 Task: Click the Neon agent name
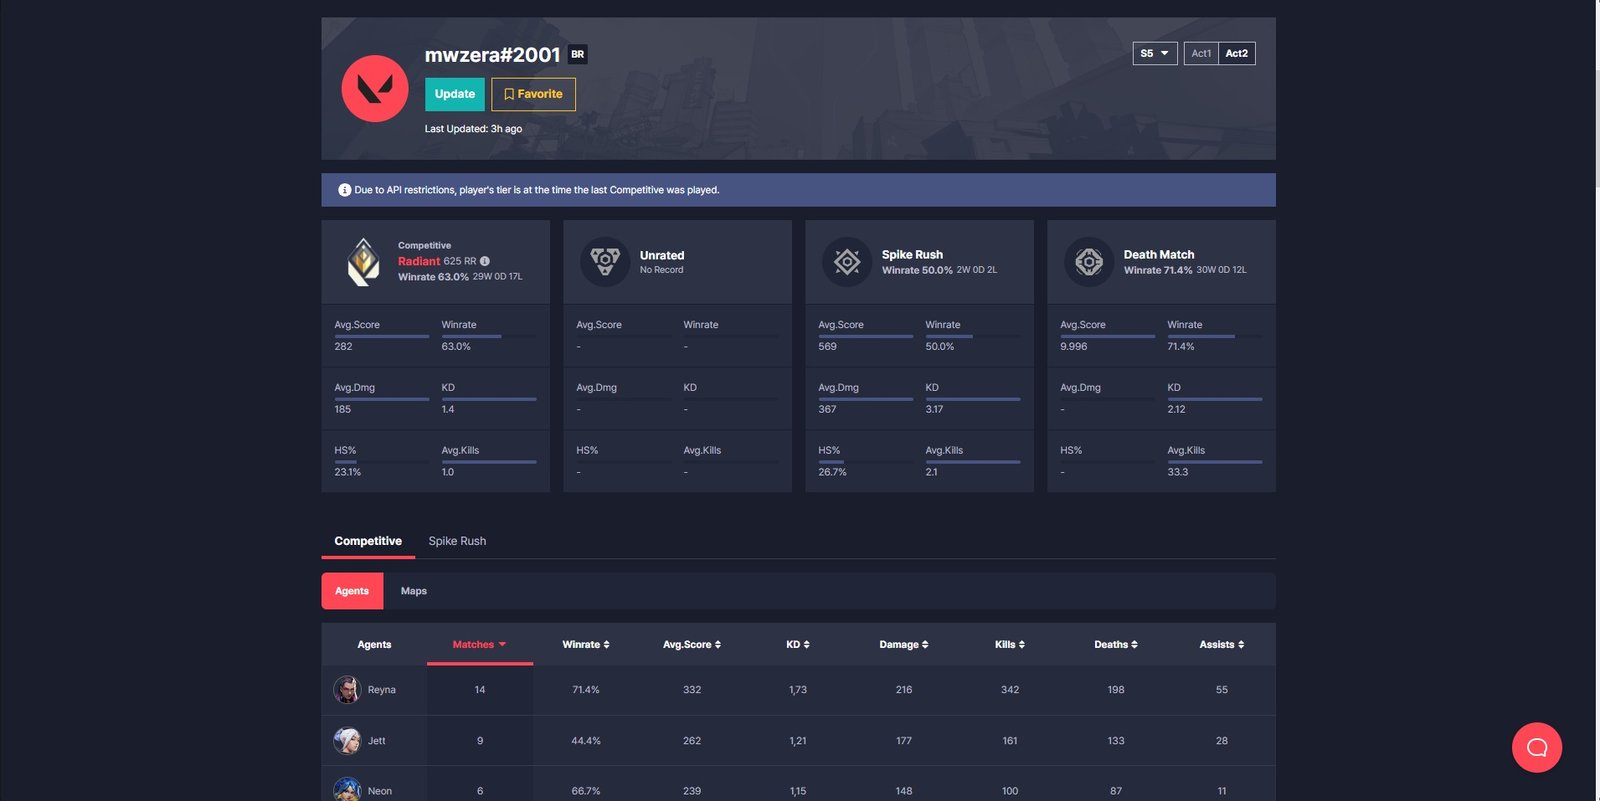(x=380, y=791)
